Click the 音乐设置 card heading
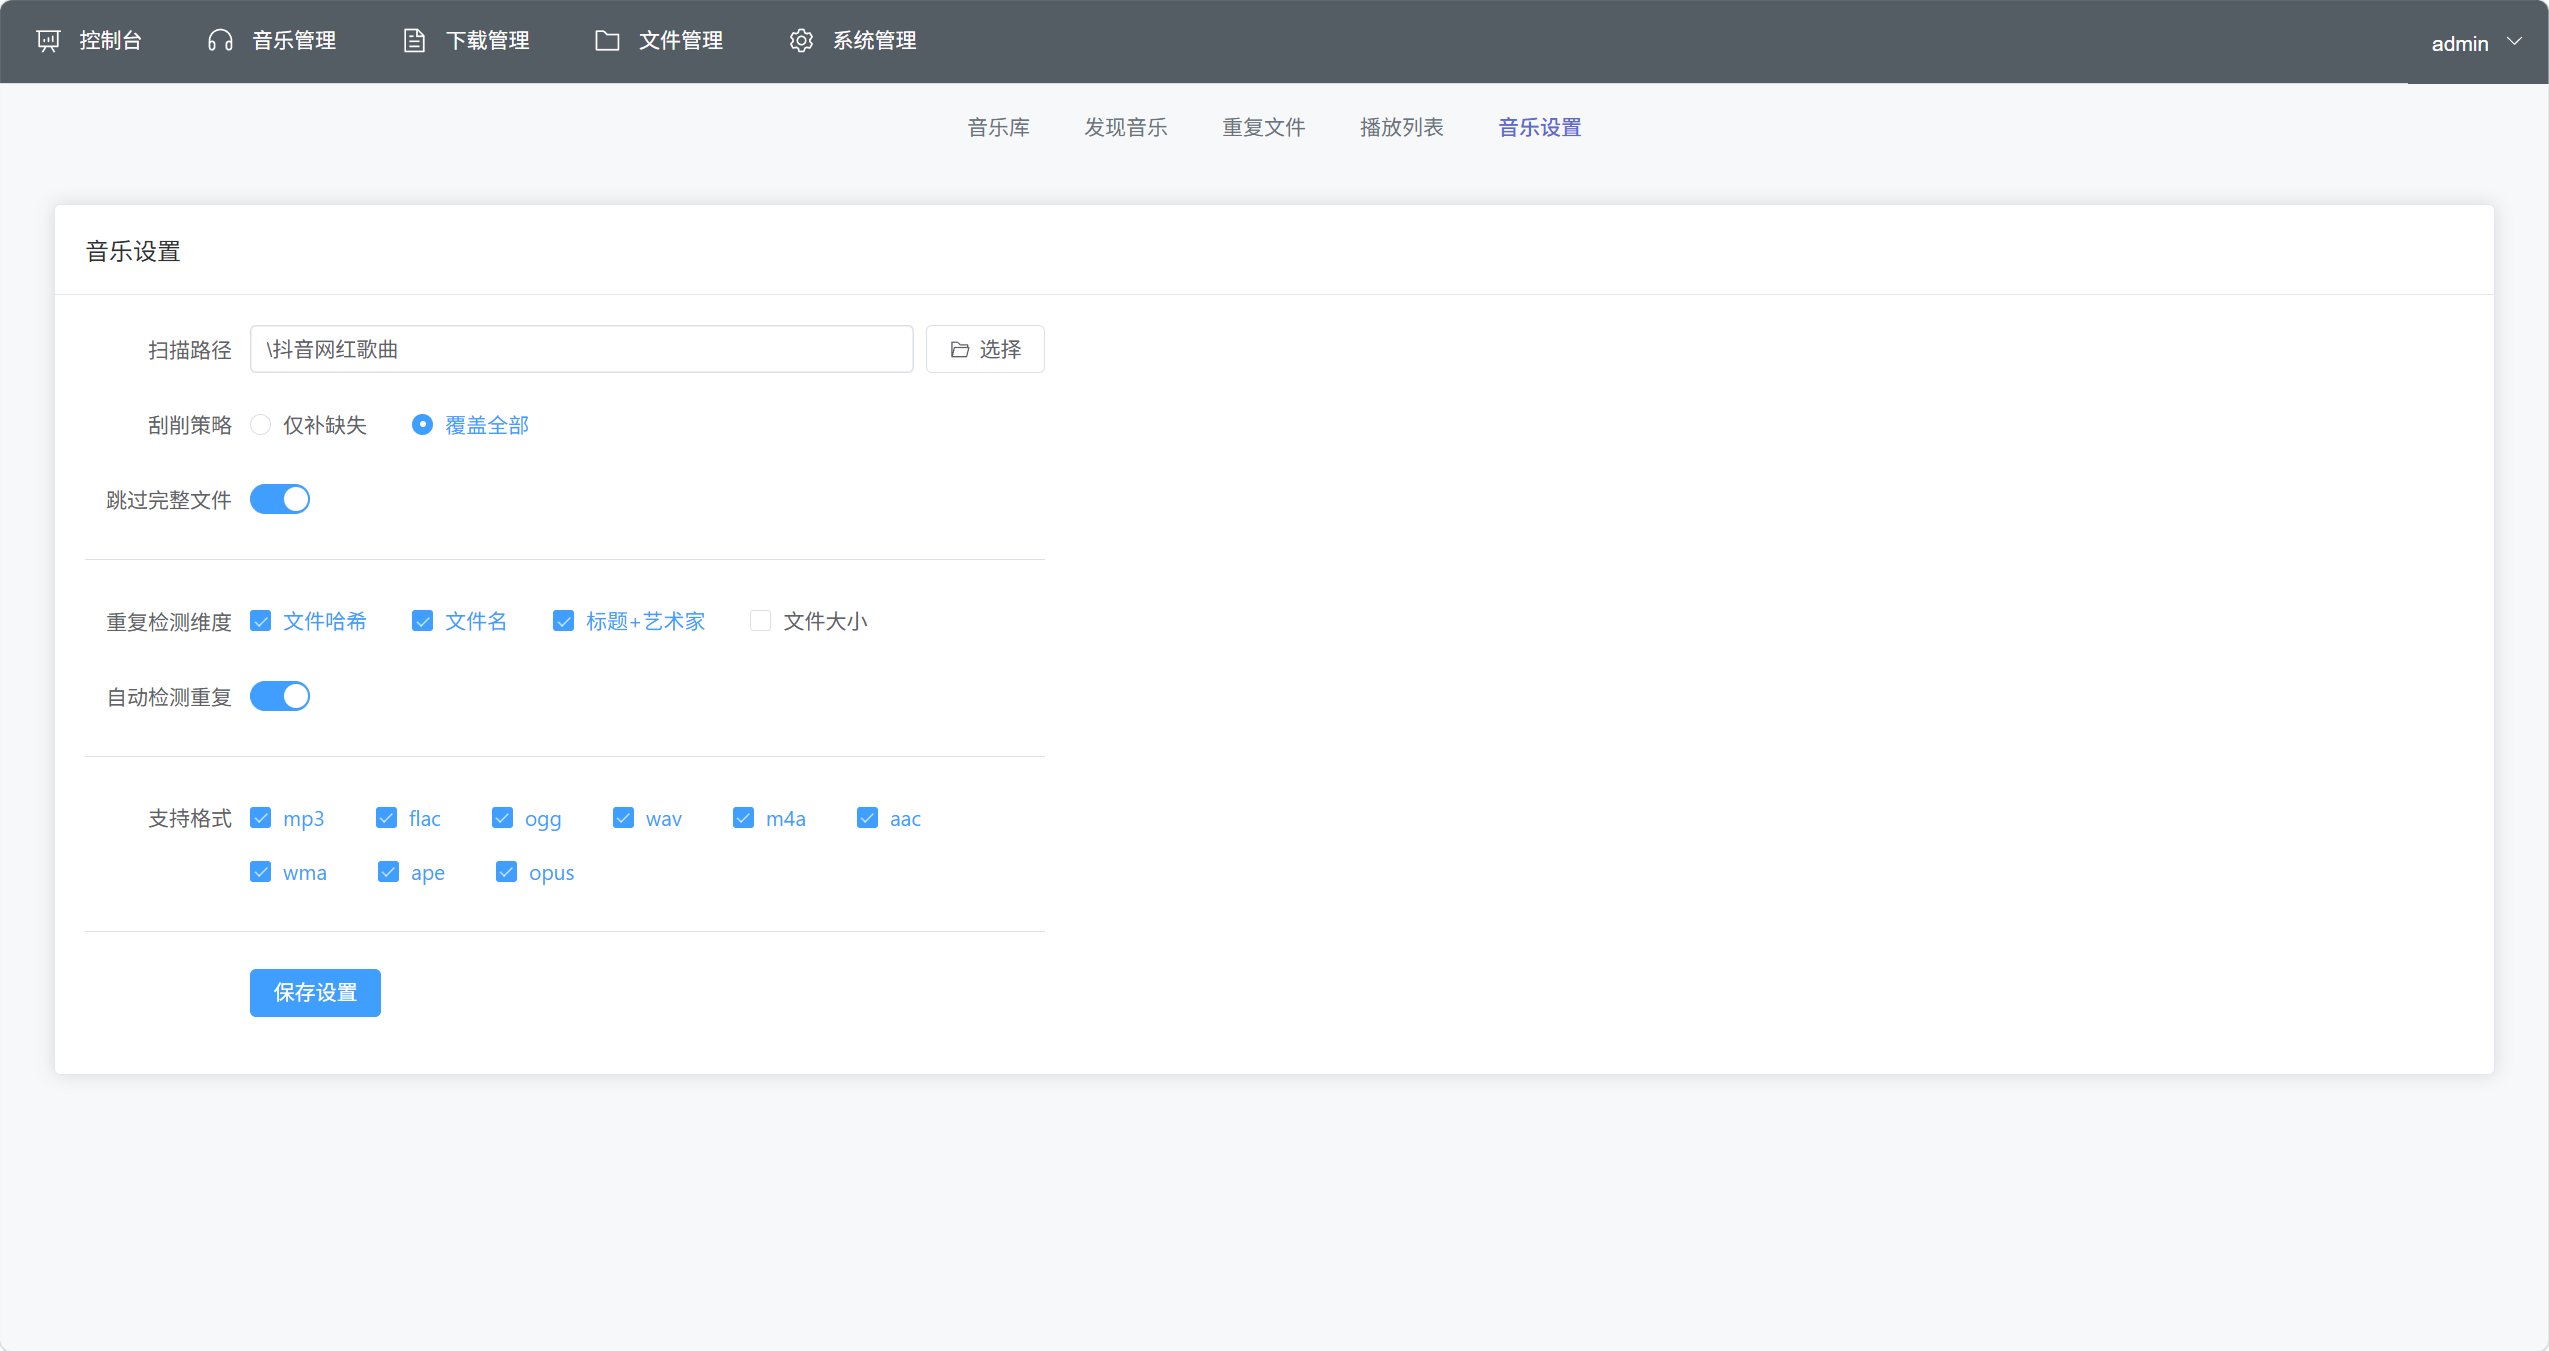2549x1351 pixels. coord(133,252)
